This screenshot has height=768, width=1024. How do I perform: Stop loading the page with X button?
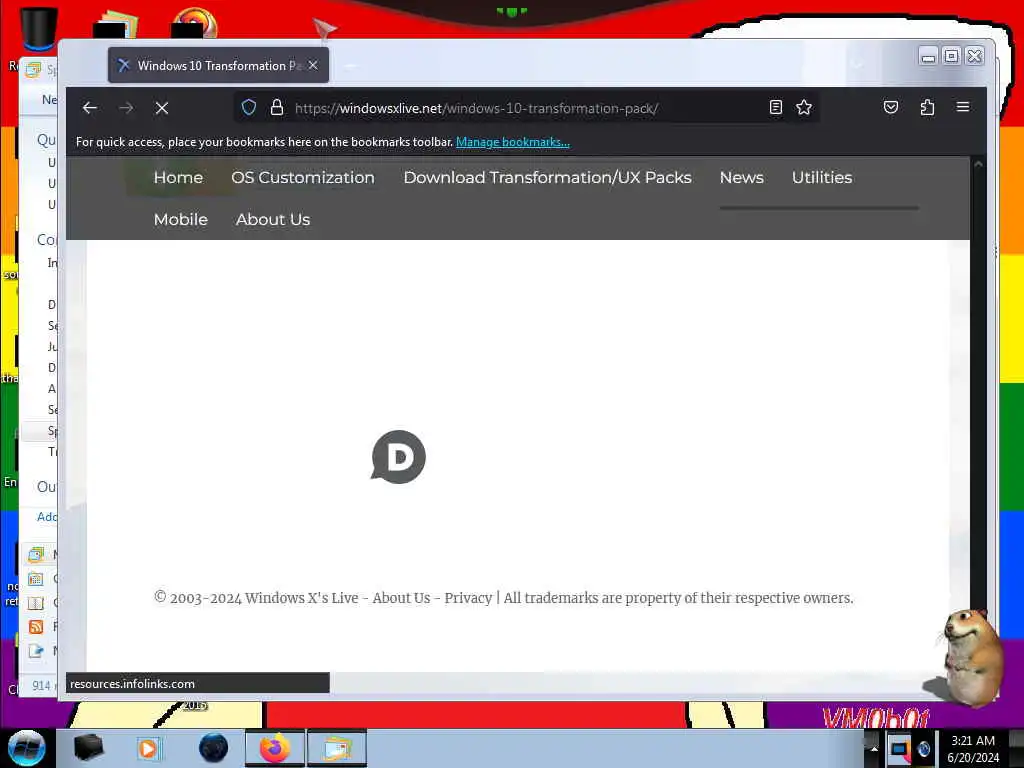tap(162, 108)
